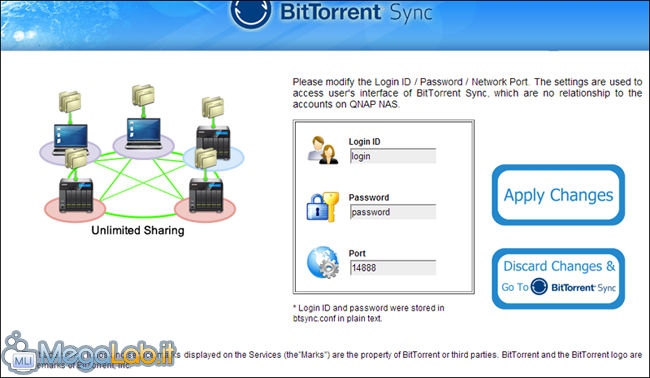650x378 pixels.
Task: Click the globe with gear Port icon
Action: coord(323,262)
